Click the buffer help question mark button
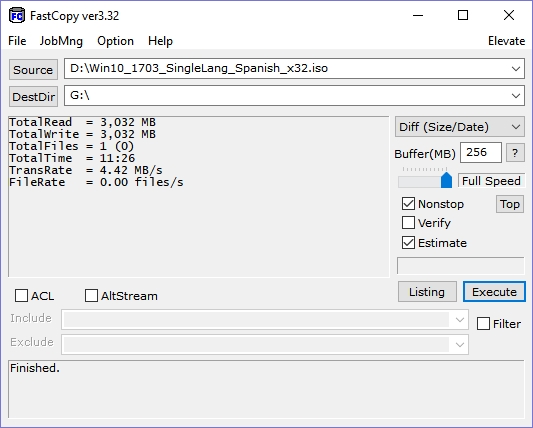The width and height of the screenshot is (533, 428). [x=515, y=153]
